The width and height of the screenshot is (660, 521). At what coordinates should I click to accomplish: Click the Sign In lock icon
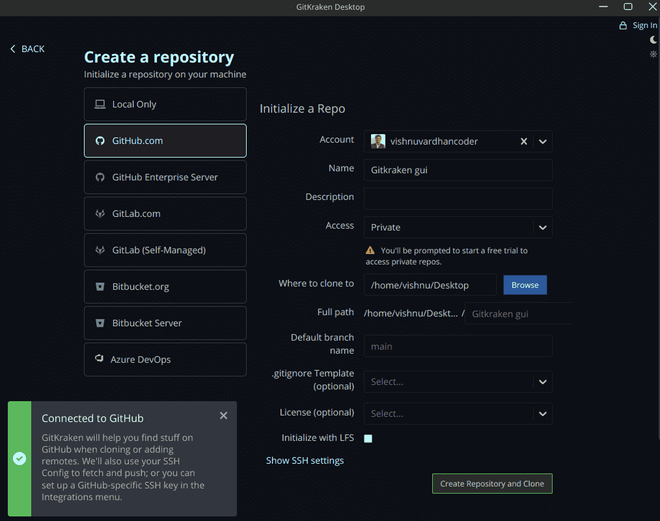pos(624,26)
